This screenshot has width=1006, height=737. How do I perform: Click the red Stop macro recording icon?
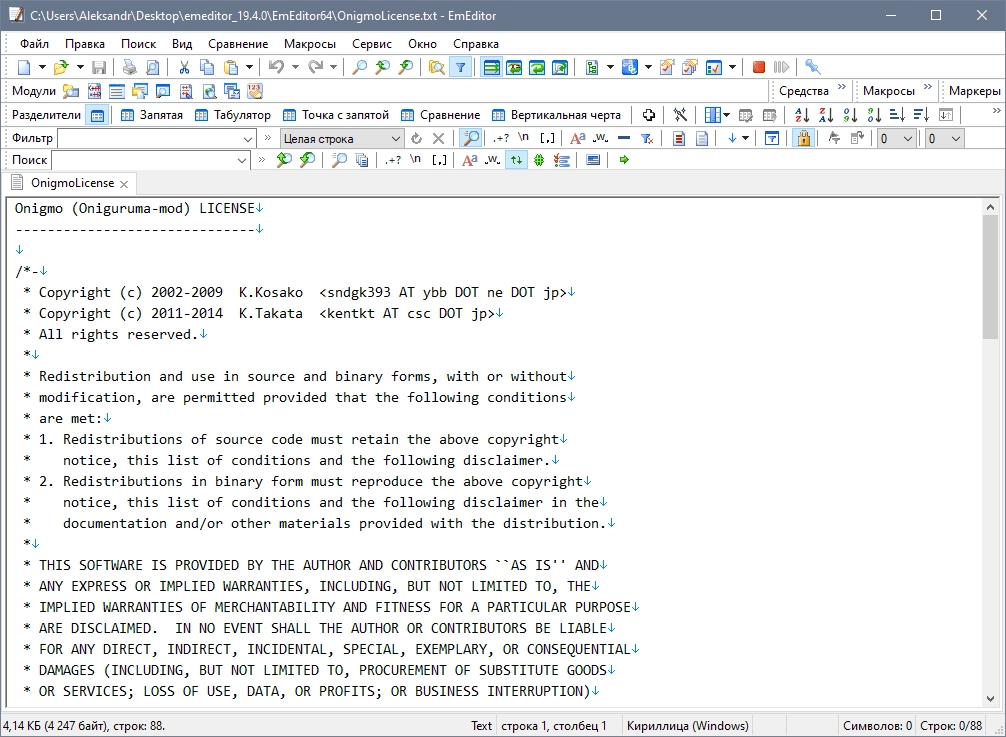pyautogui.click(x=758, y=67)
